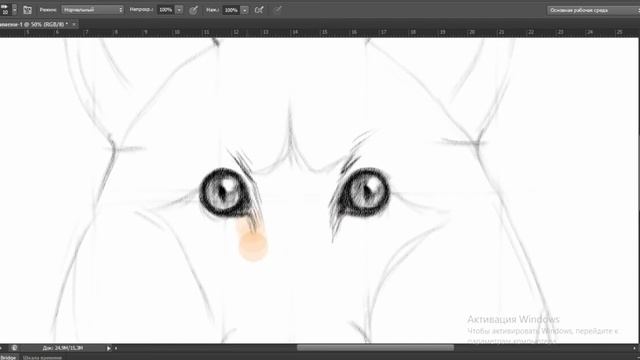Open the flow slider dropdown arrow
This screenshot has height=360, width=640.
(244, 10)
